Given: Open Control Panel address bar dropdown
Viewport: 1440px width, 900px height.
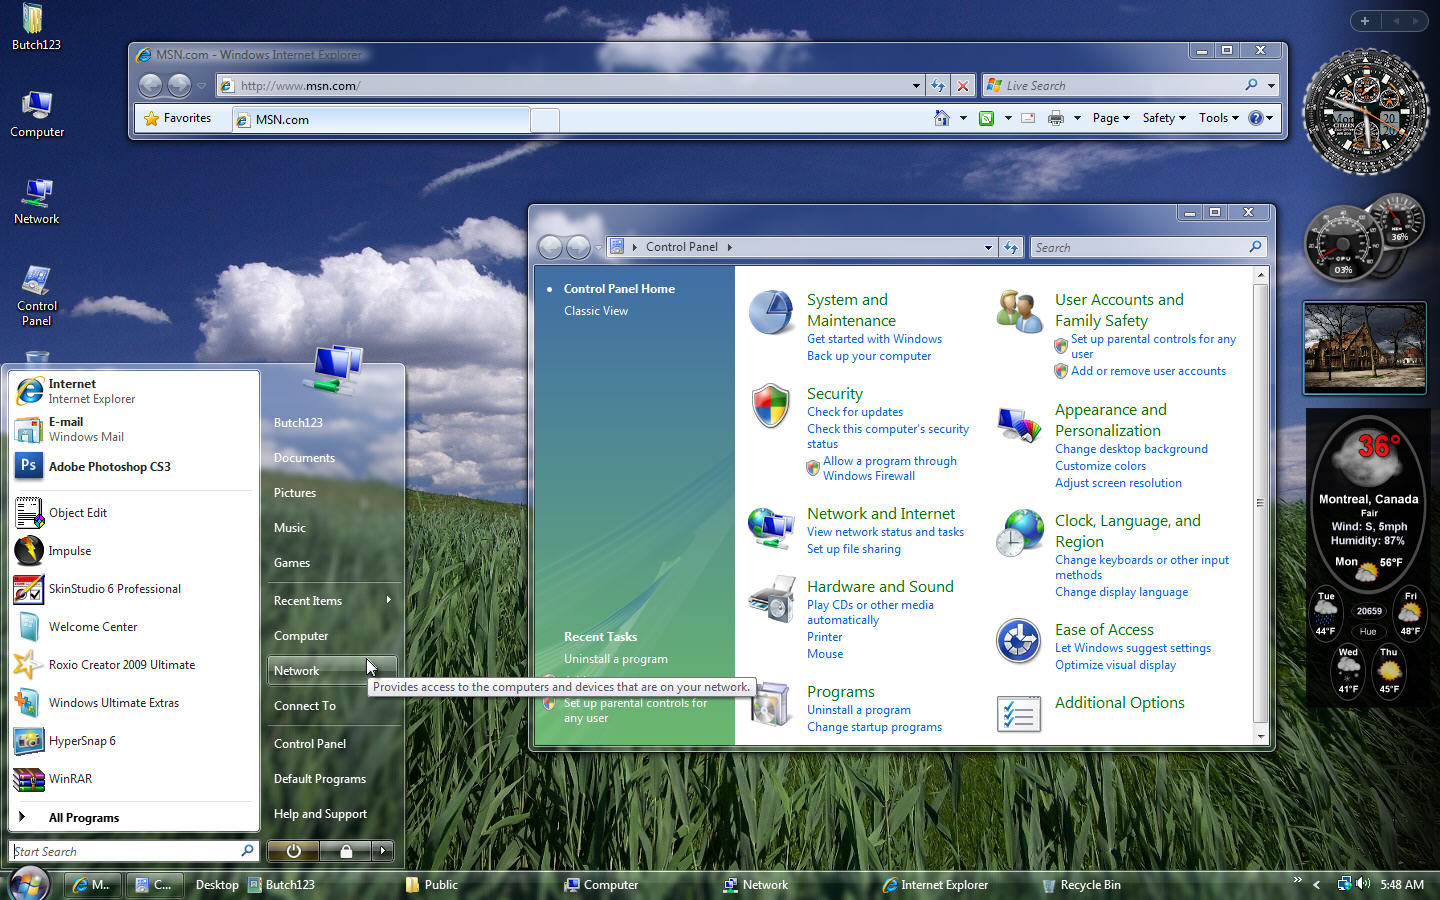Looking at the screenshot, I should coord(988,247).
